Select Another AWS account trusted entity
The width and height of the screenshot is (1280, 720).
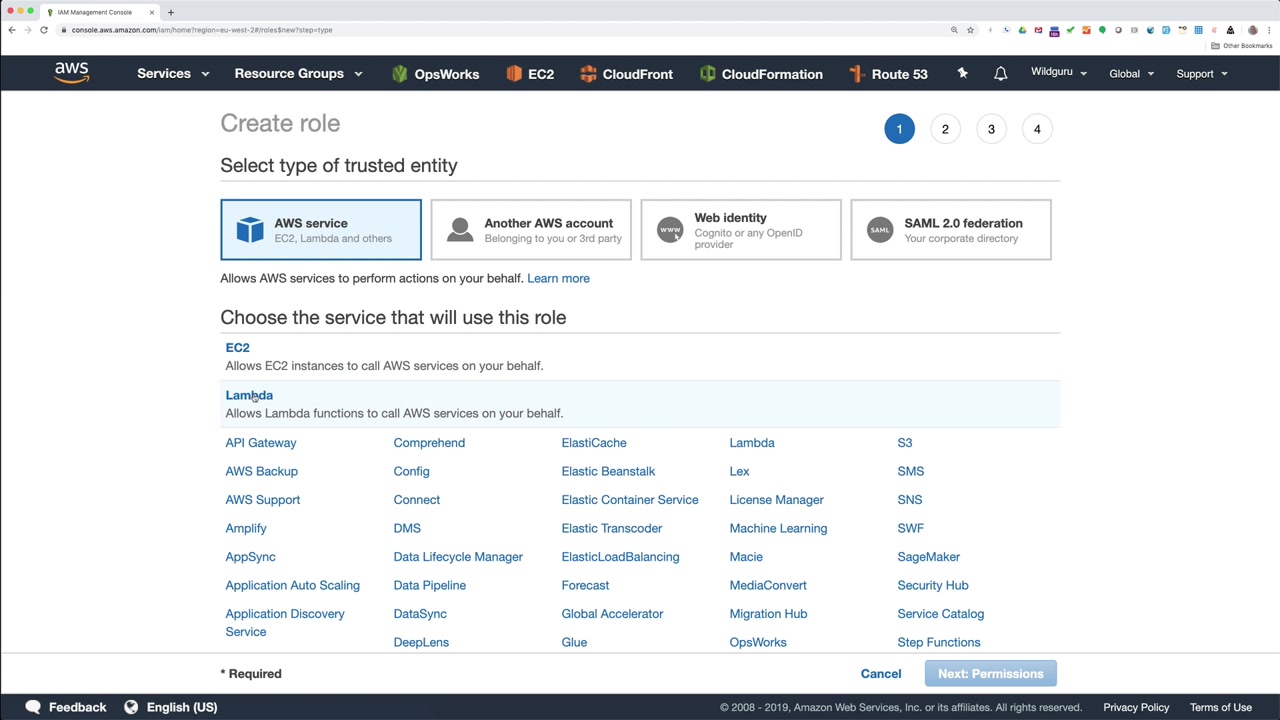pyautogui.click(x=531, y=230)
